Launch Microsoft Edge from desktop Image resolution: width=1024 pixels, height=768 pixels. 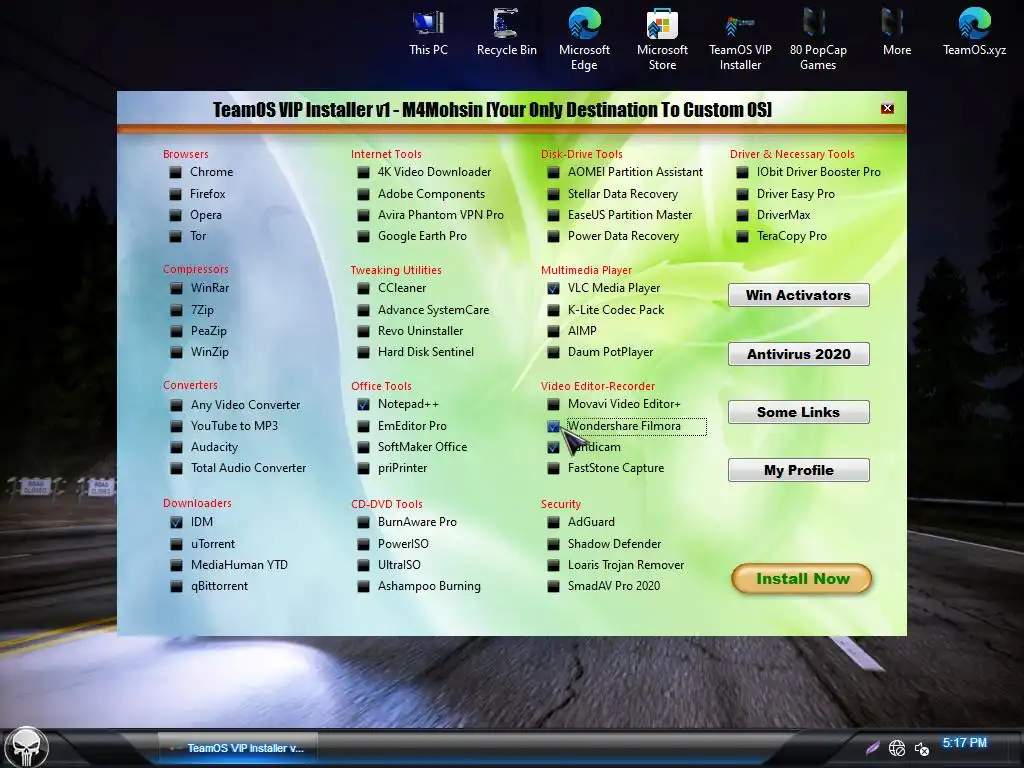(x=584, y=39)
